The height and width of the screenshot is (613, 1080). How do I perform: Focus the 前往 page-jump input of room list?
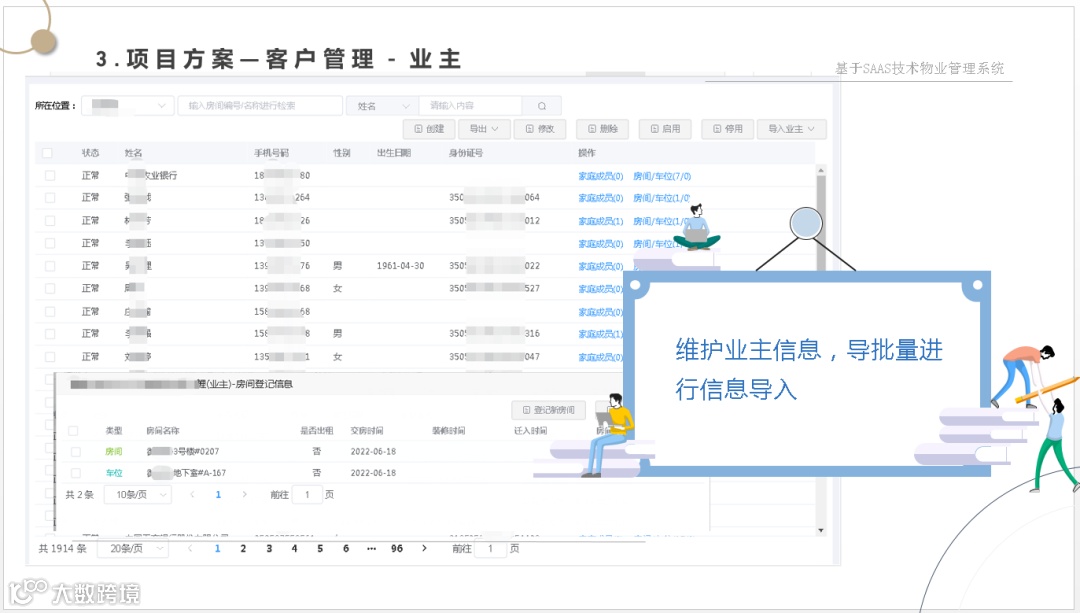click(307, 495)
